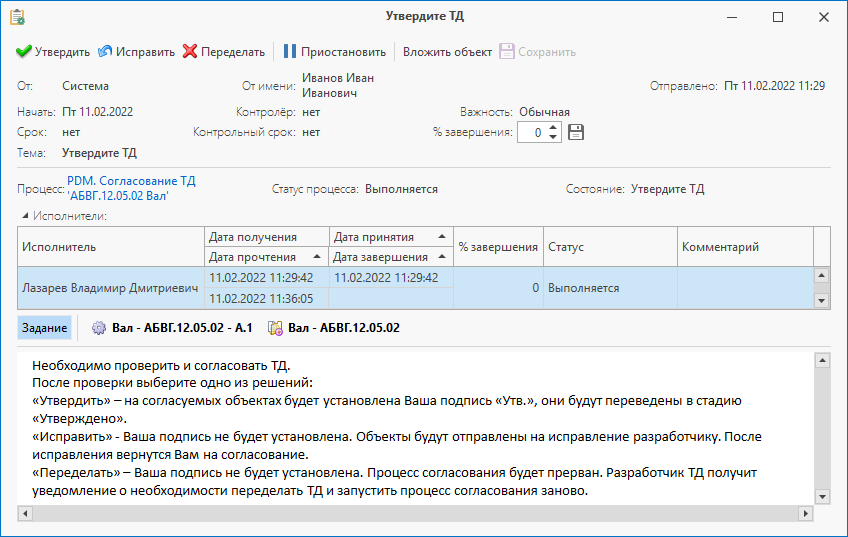Image resolution: width=848 pixels, height=537 pixels.
Task: Decrease % завершения with down spinner arrow
Action: coord(553,137)
